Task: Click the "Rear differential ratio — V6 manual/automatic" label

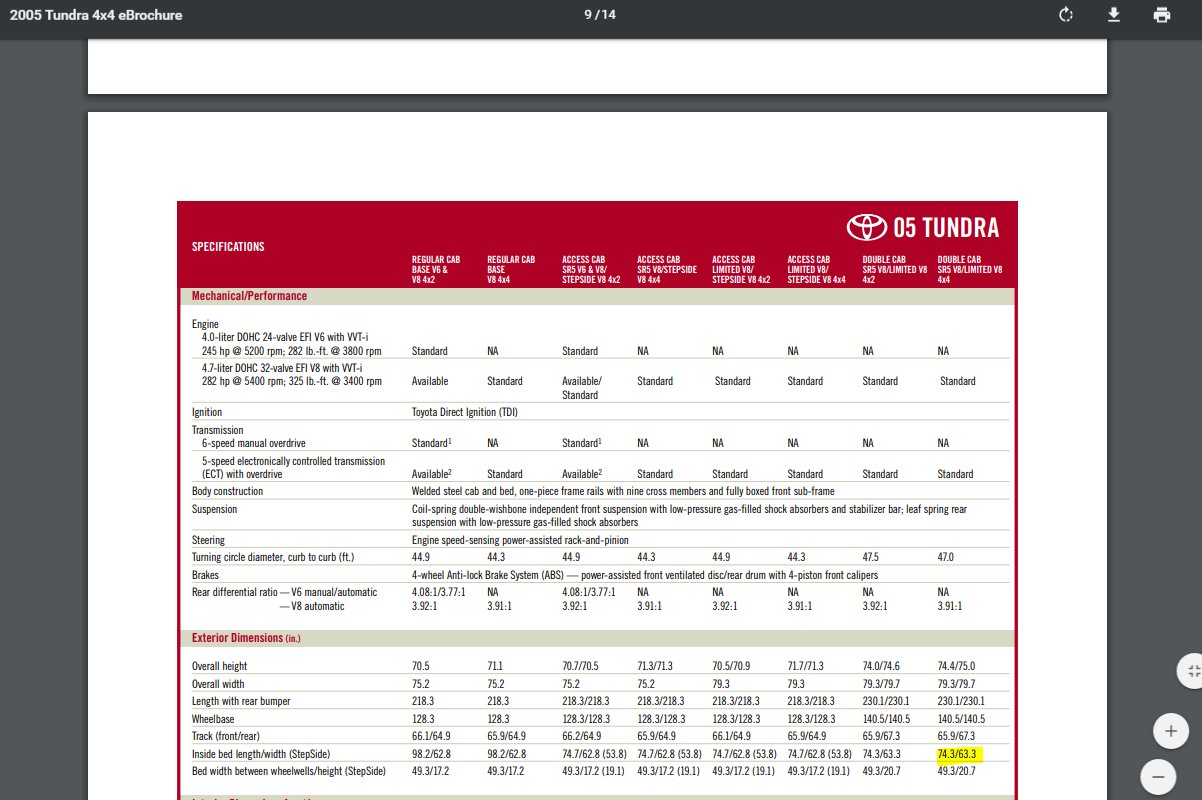Action: (285, 592)
